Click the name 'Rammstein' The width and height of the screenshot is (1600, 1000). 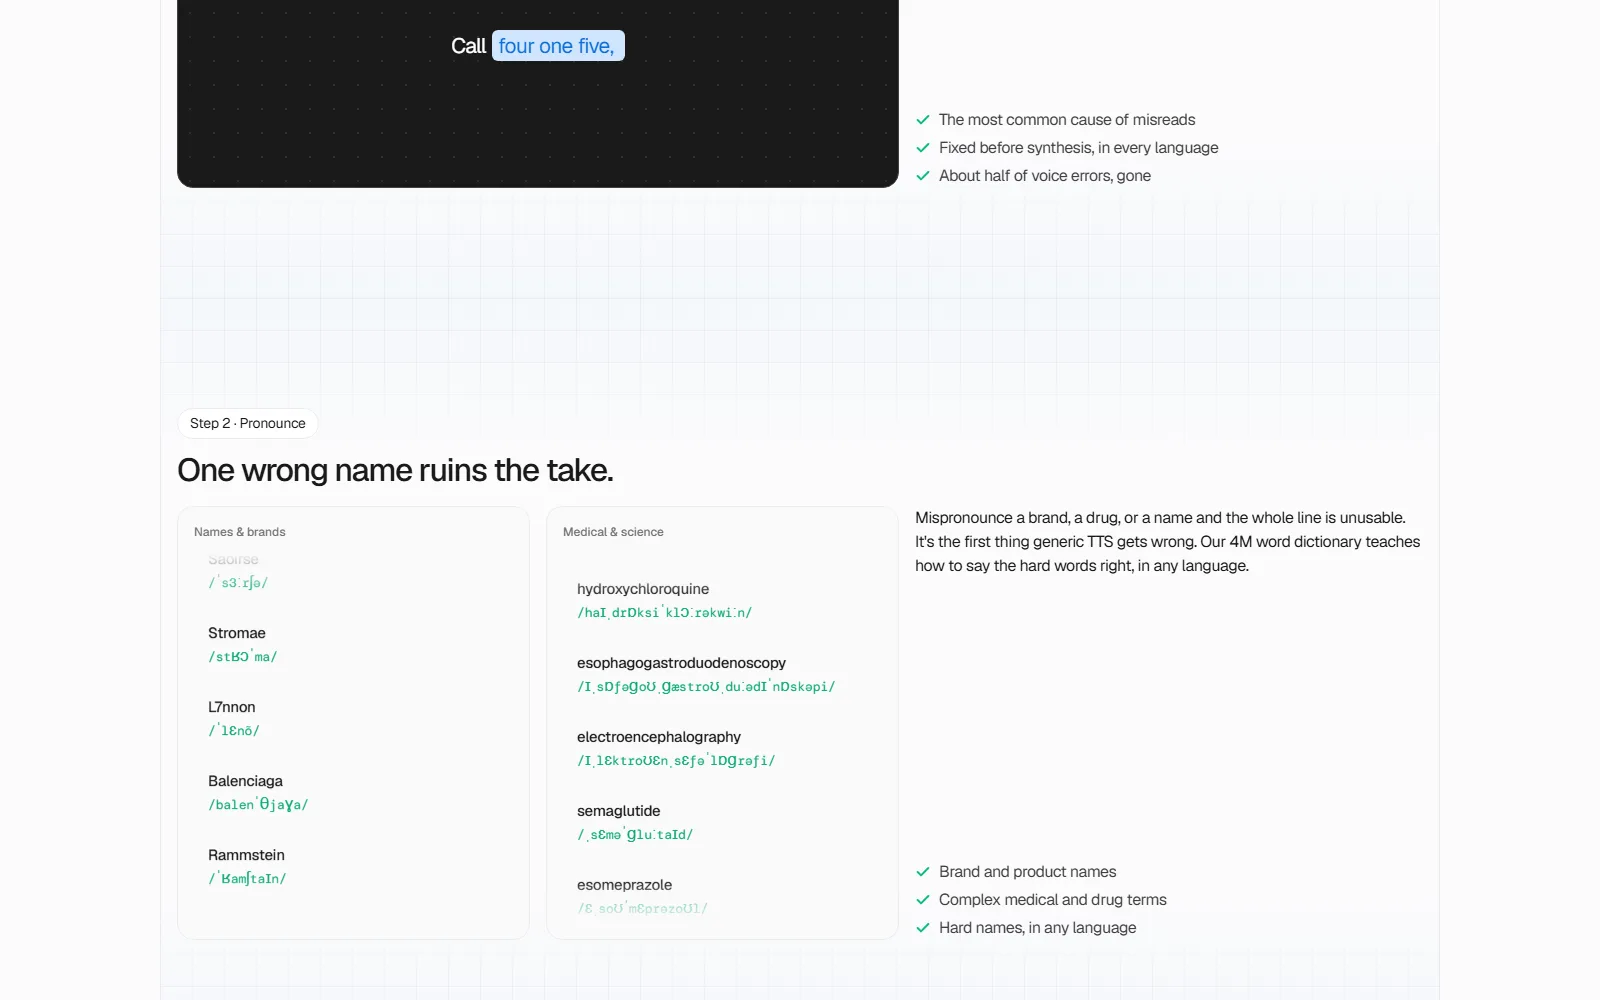tap(246, 855)
